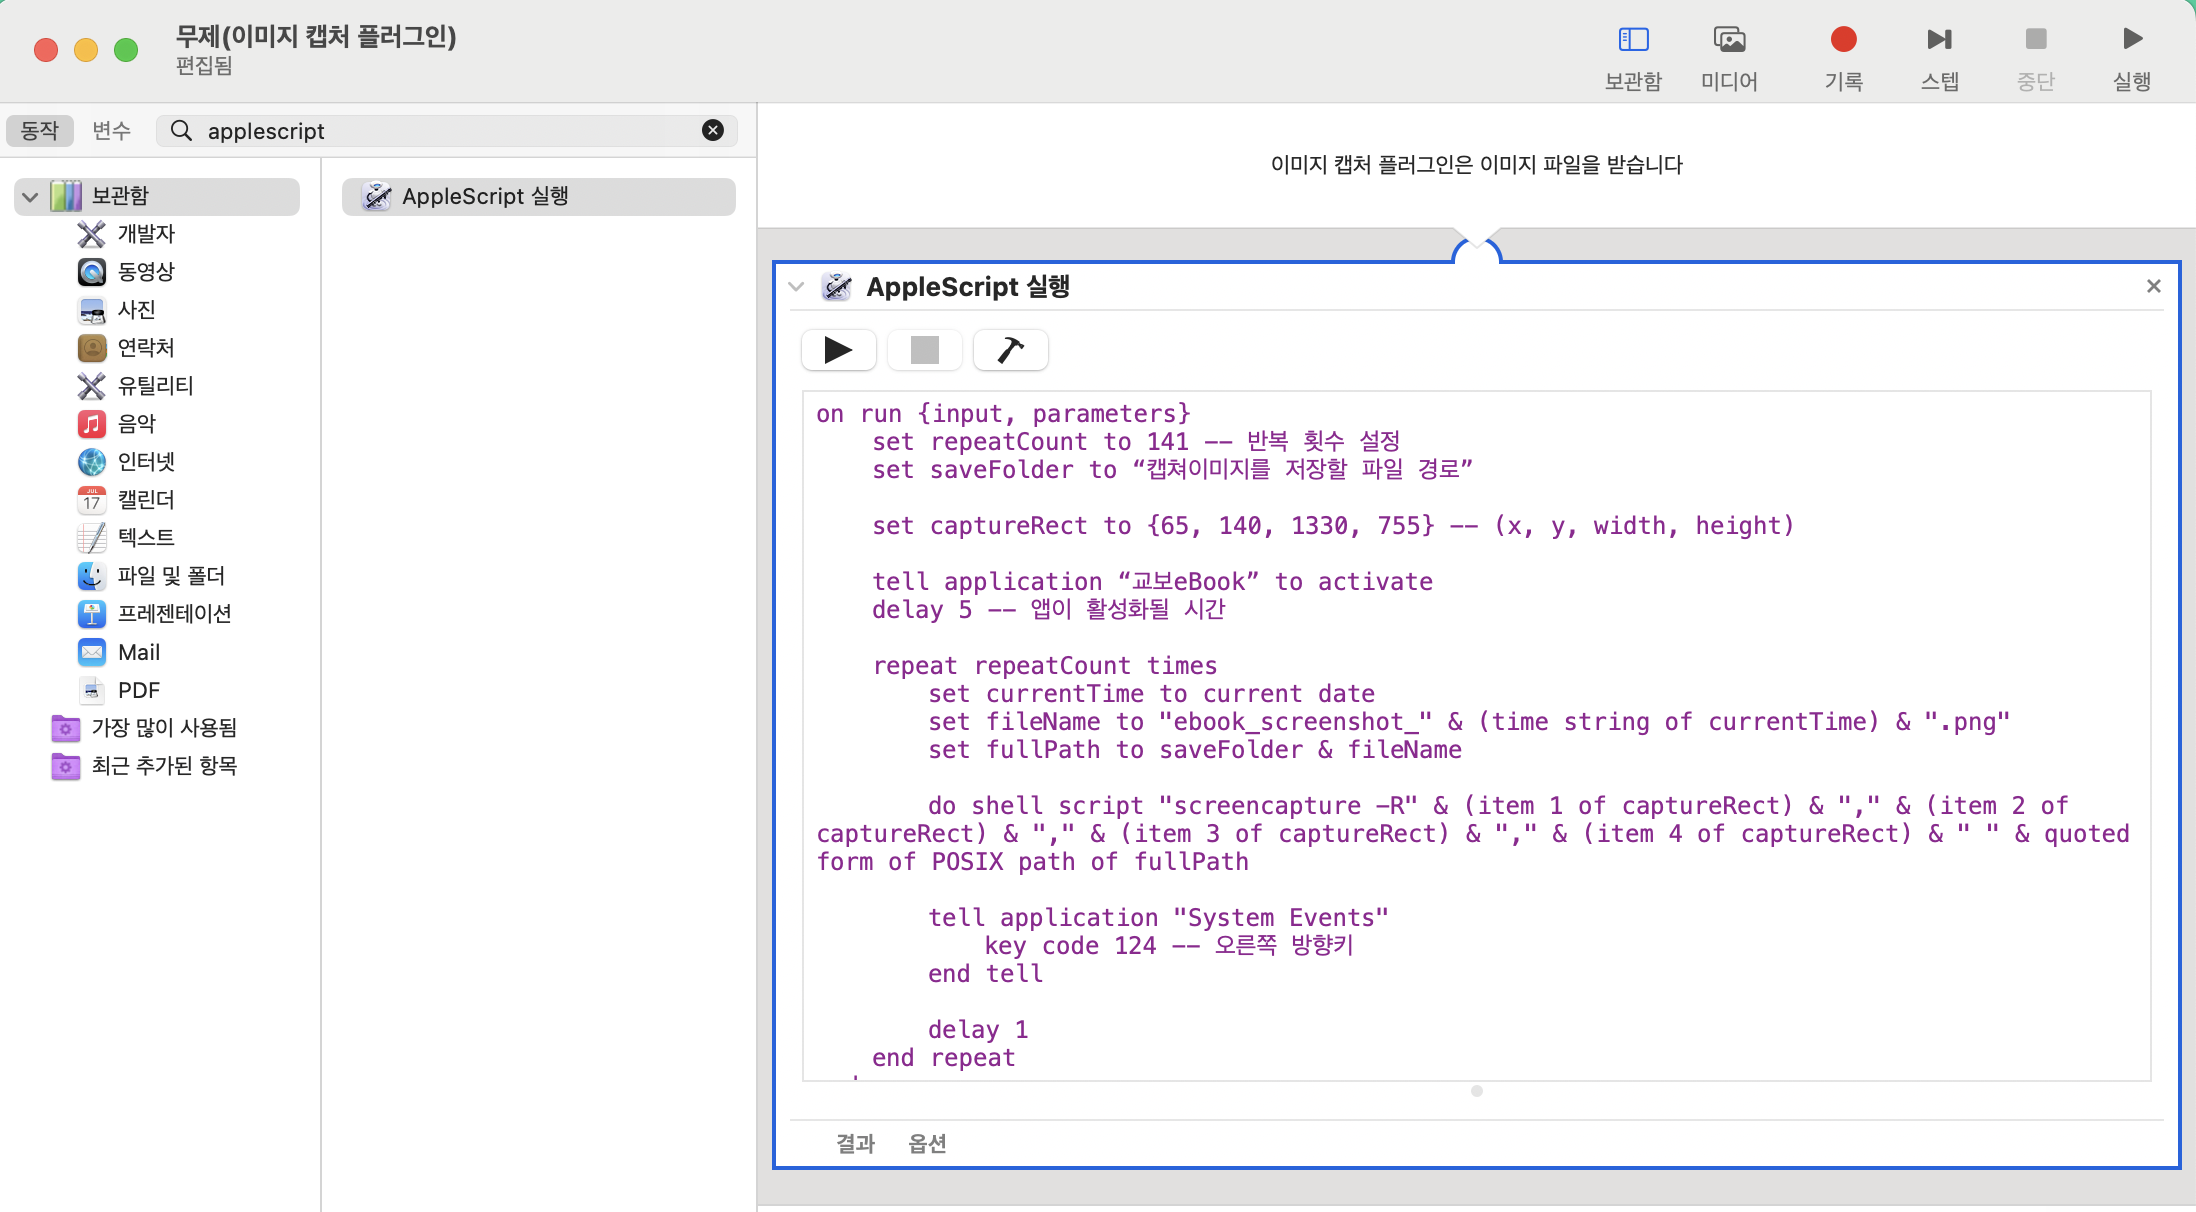
Task: Clear the applescript search field
Action: 712,130
